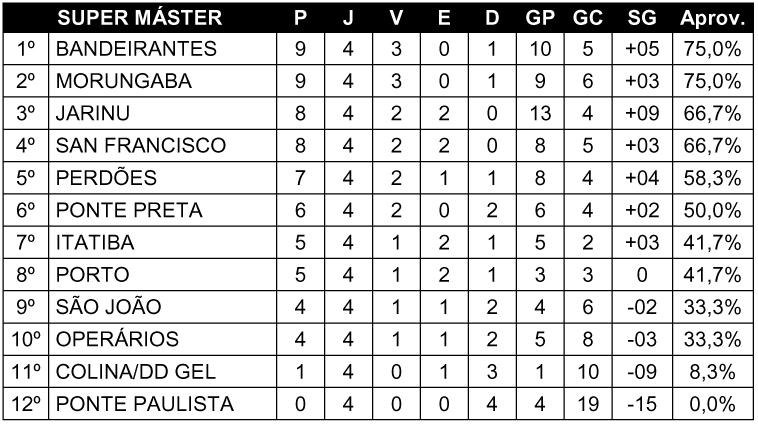This screenshot has width=758, height=424.
Task: Click the Aprov. column header
Action: click(x=713, y=18)
